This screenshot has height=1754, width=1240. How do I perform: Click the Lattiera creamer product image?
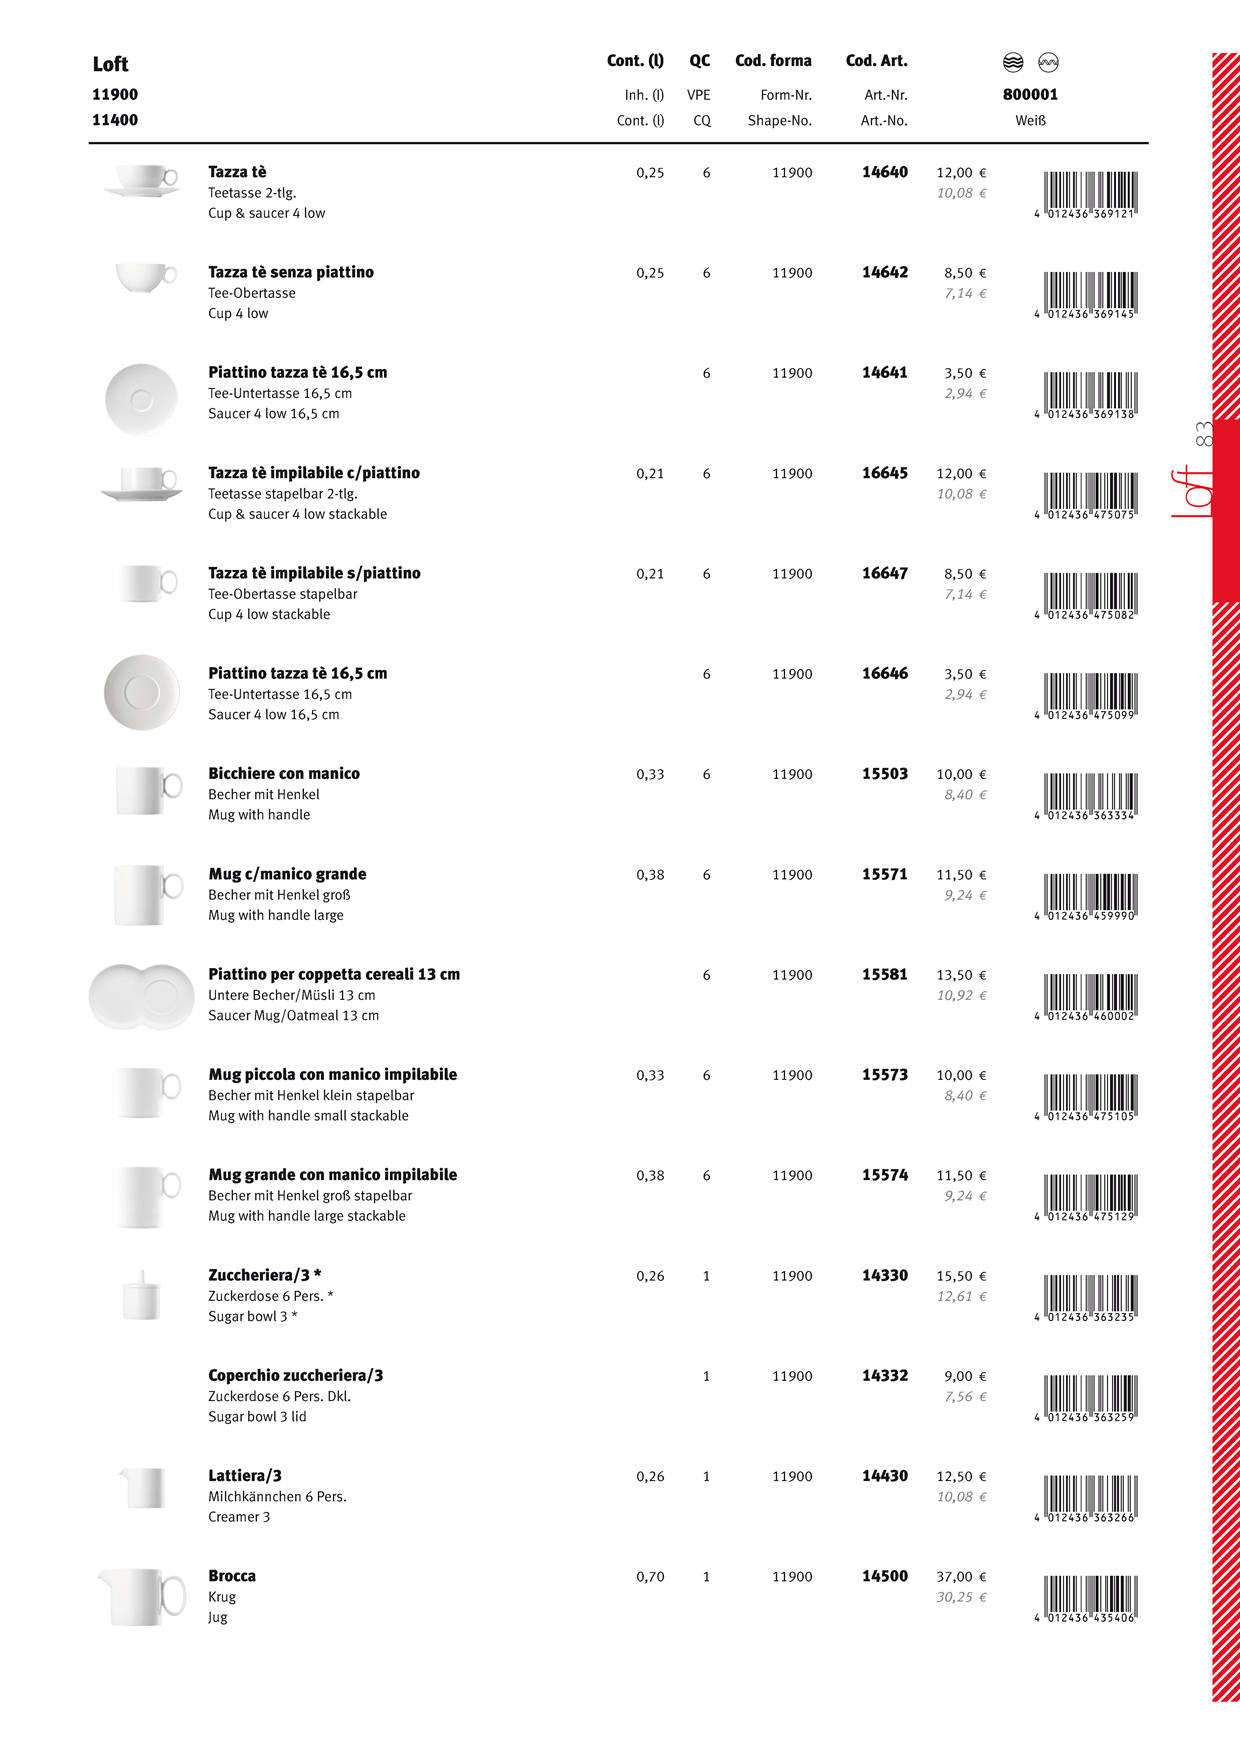pyautogui.click(x=142, y=1488)
